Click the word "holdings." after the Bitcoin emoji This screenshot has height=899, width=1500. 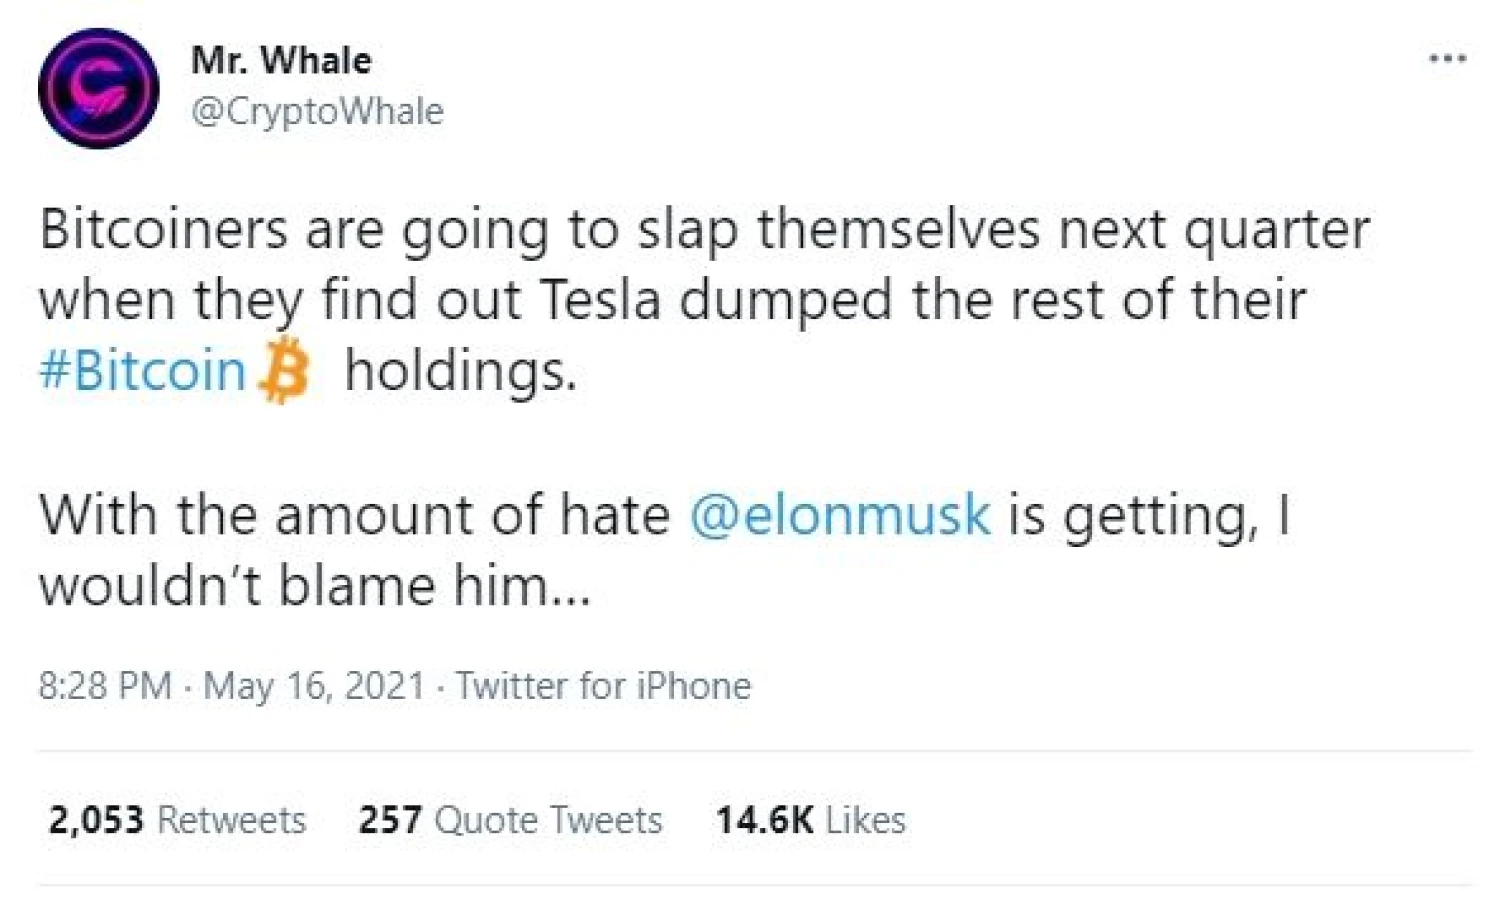(461, 371)
